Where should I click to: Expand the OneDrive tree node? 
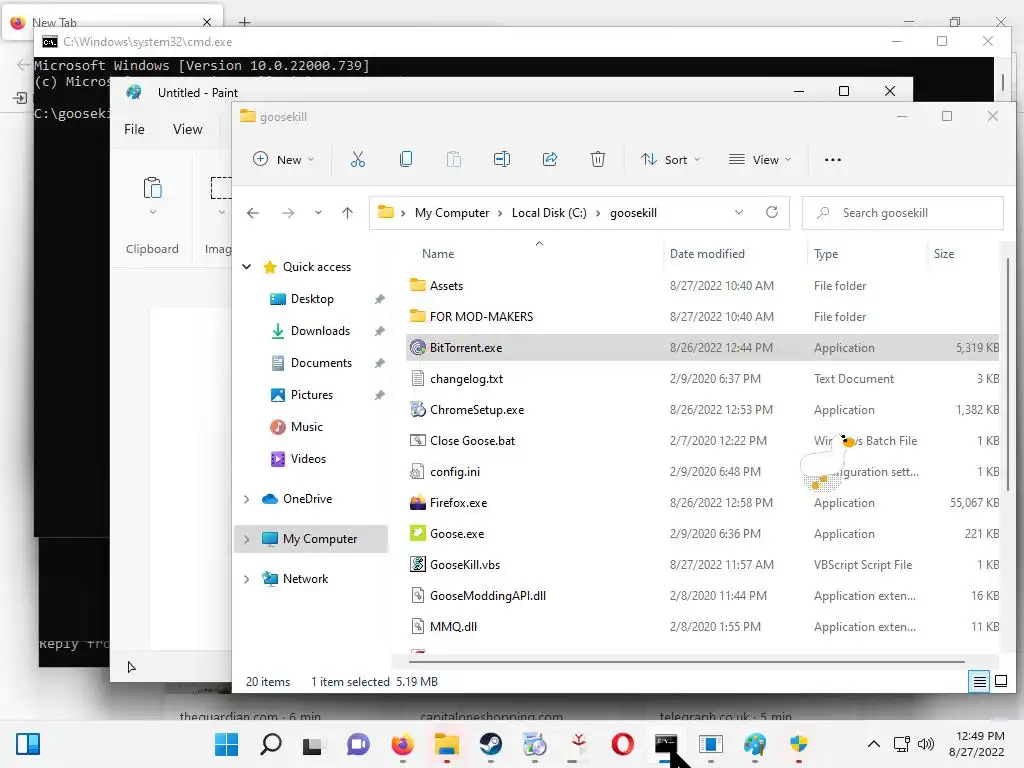[x=247, y=499]
